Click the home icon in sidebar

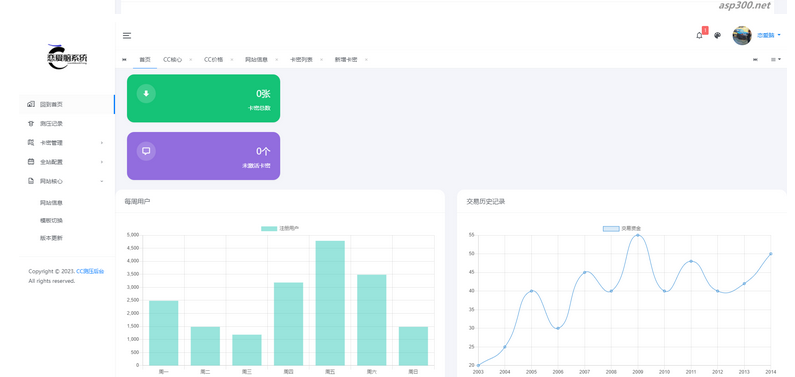point(31,104)
